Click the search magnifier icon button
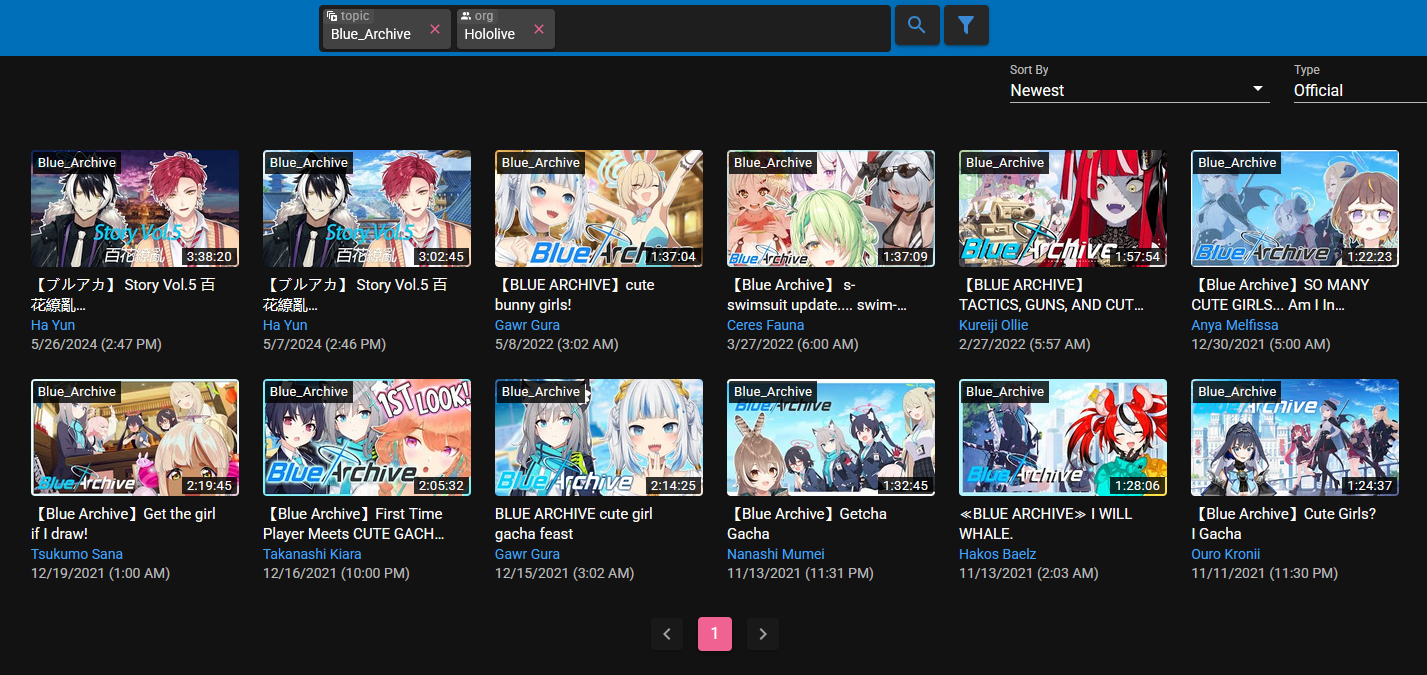 point(916,26)
